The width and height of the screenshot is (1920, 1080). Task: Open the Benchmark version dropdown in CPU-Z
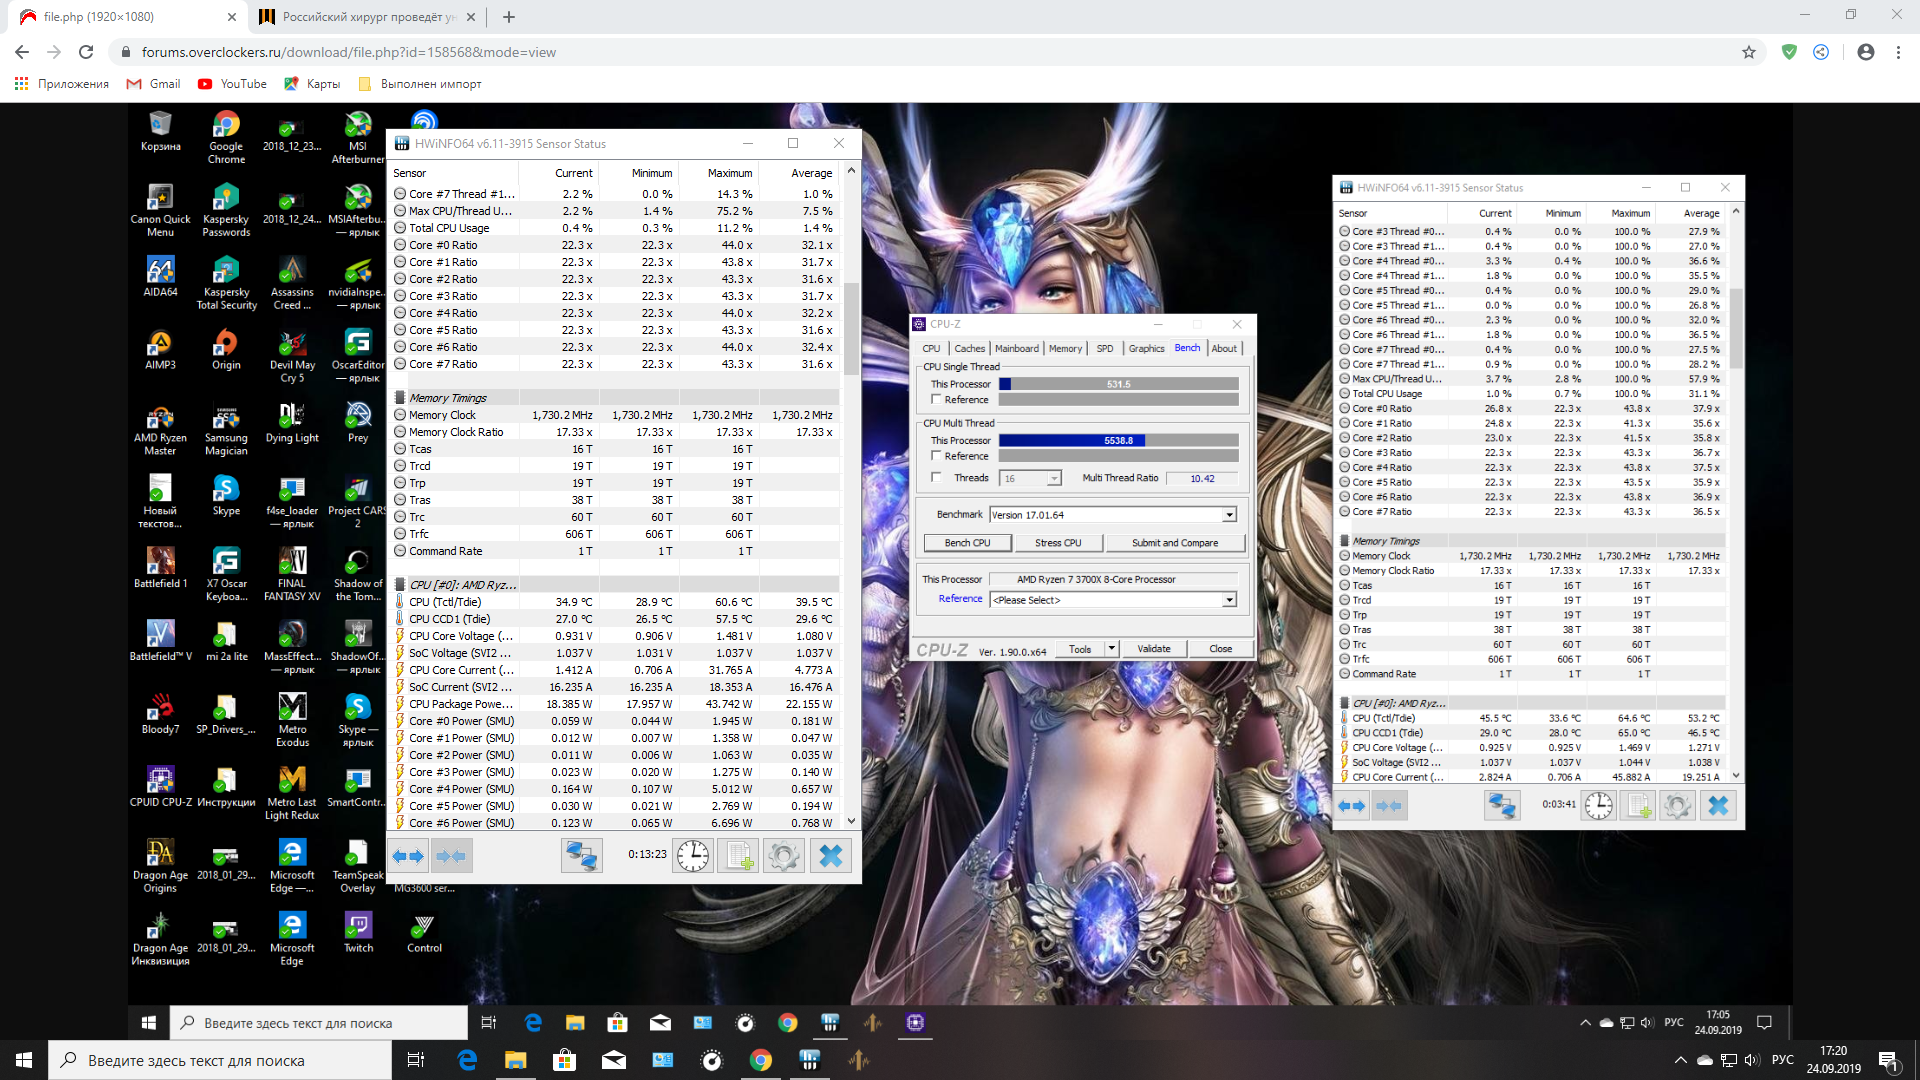tap(1229, 515)
